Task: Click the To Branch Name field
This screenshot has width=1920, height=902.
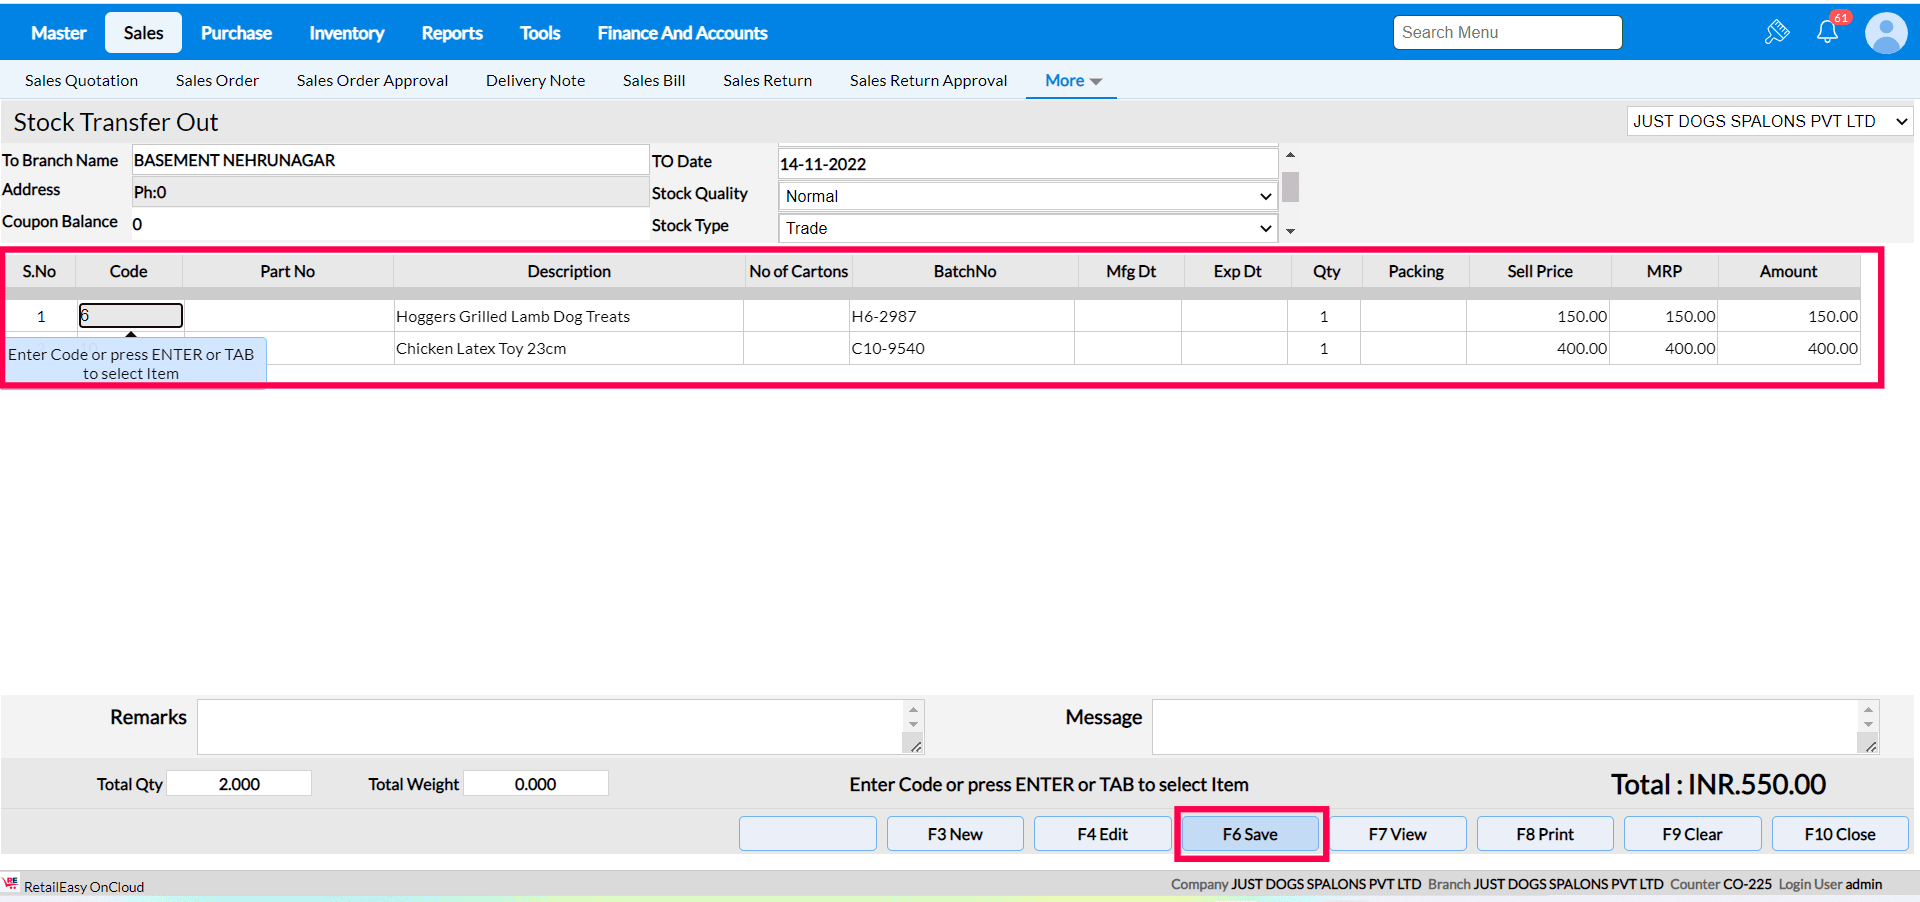Action: [x=390, y=160]
